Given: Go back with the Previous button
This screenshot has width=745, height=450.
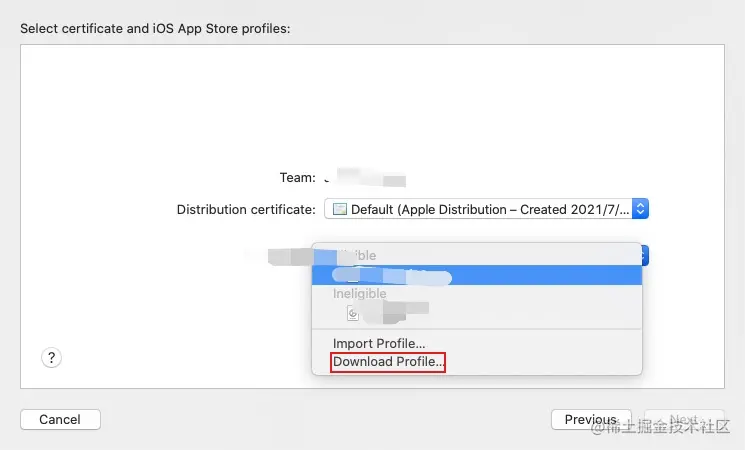Looking at the screenshot, I should pyautogui.click(x=591, y=420).
